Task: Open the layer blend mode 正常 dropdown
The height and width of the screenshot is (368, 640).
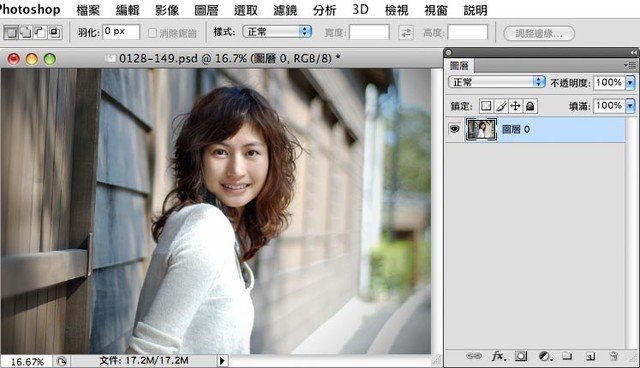Action: [x=497, y=82]
